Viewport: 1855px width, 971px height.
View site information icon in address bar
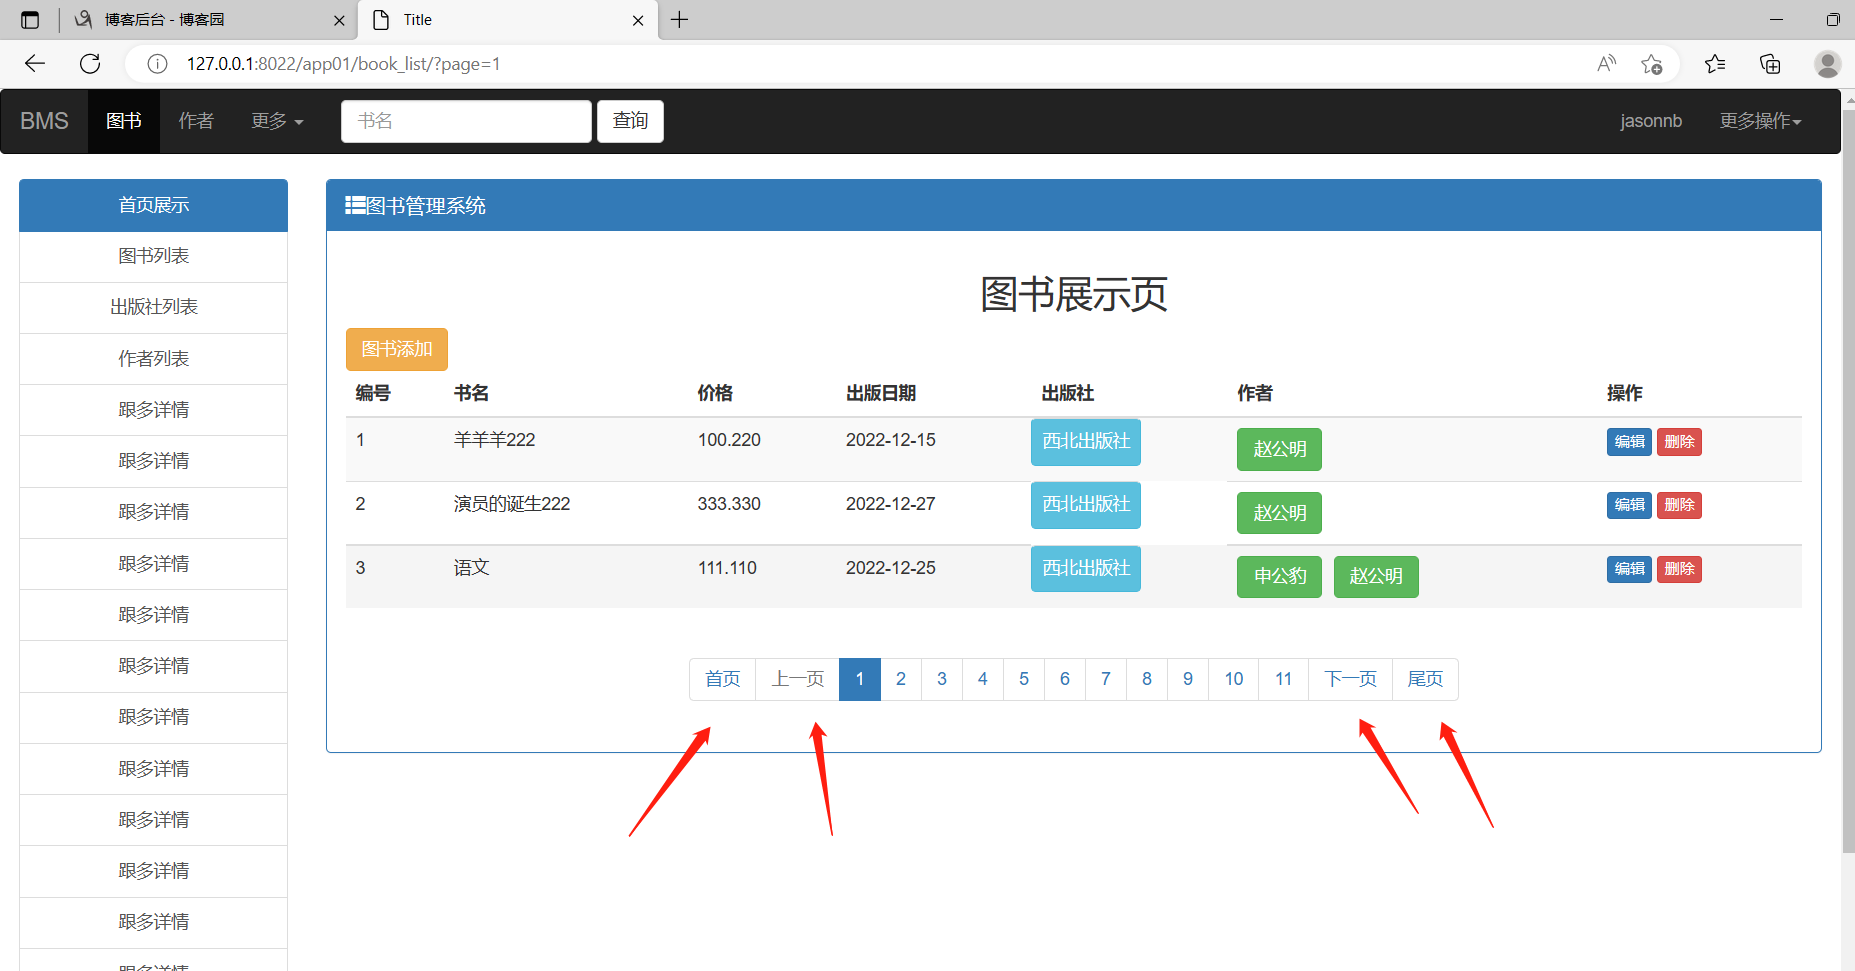point(157,64)
